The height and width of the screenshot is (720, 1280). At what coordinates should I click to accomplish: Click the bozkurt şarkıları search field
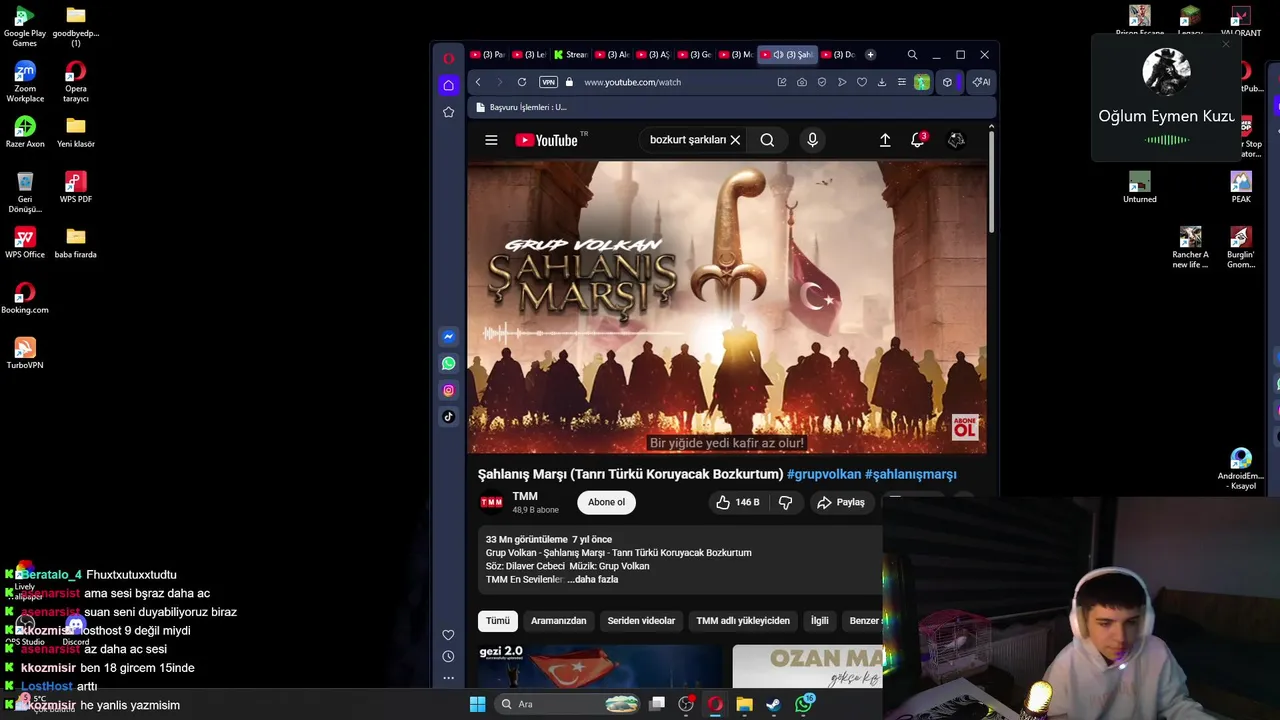point(687,140)
